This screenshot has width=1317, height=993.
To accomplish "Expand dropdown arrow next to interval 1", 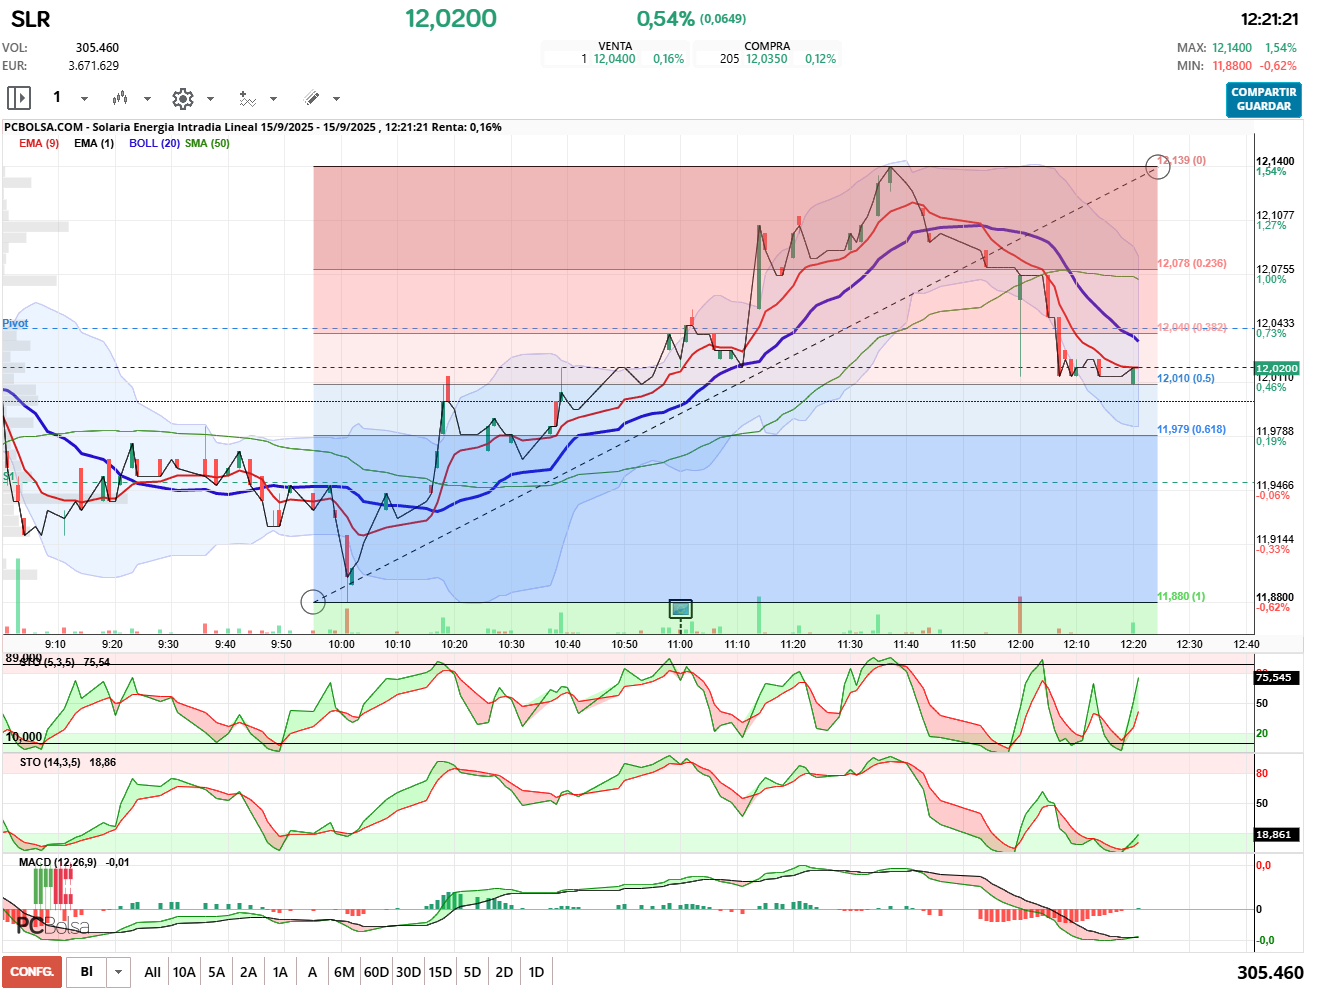I will pyautogui.click(x=84, y=99).
